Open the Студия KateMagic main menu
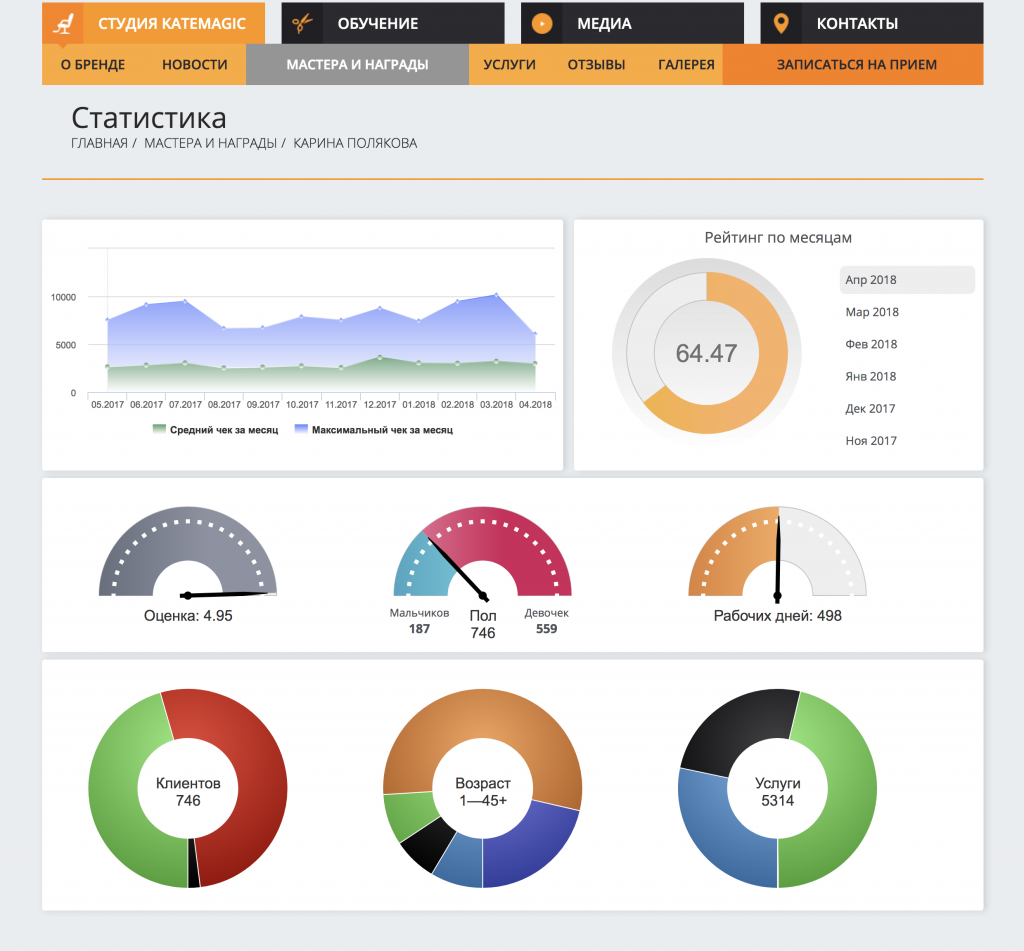Viewport: 1024px width, 951px height. coord(153,24)
